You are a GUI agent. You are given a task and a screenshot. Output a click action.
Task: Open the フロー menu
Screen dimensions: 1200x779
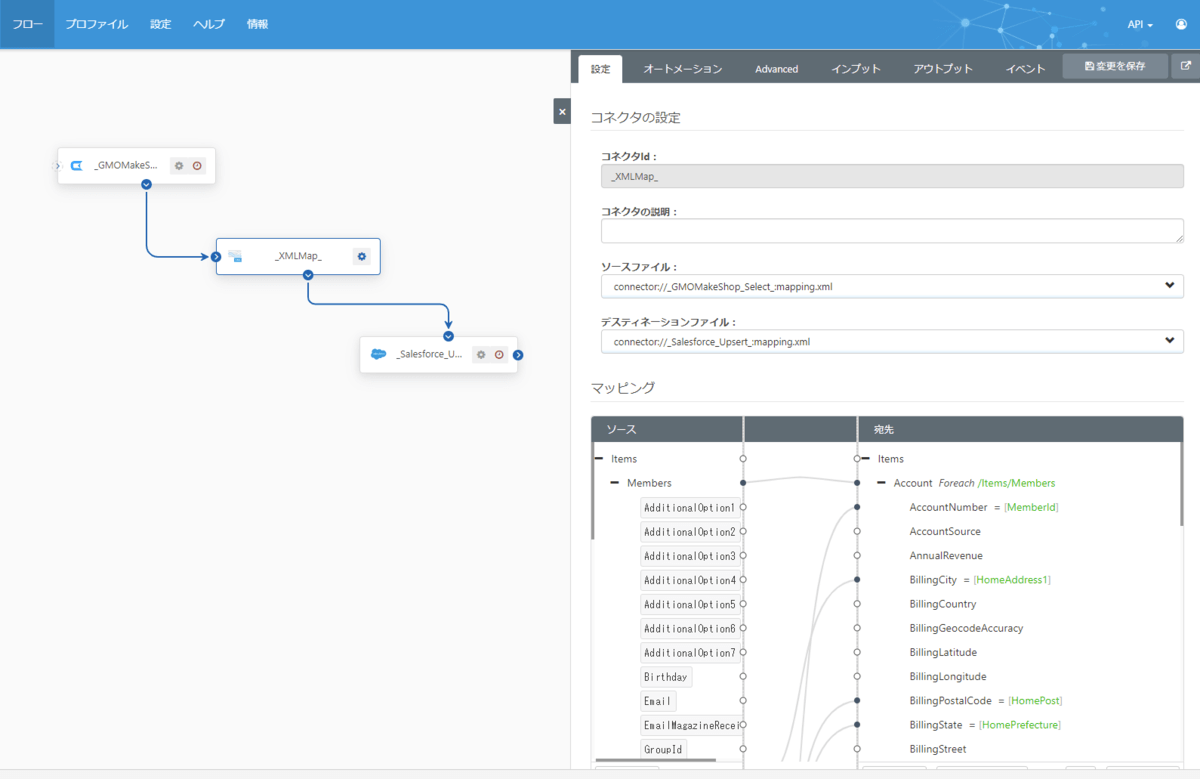27,24
